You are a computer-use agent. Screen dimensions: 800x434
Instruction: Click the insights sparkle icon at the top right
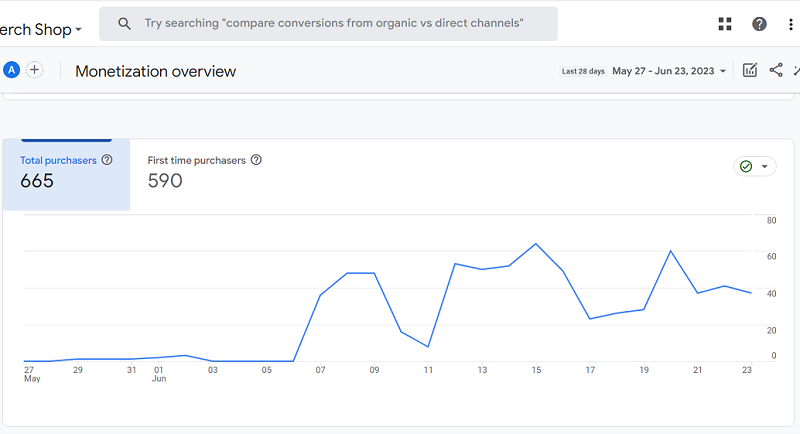[796, 70]
